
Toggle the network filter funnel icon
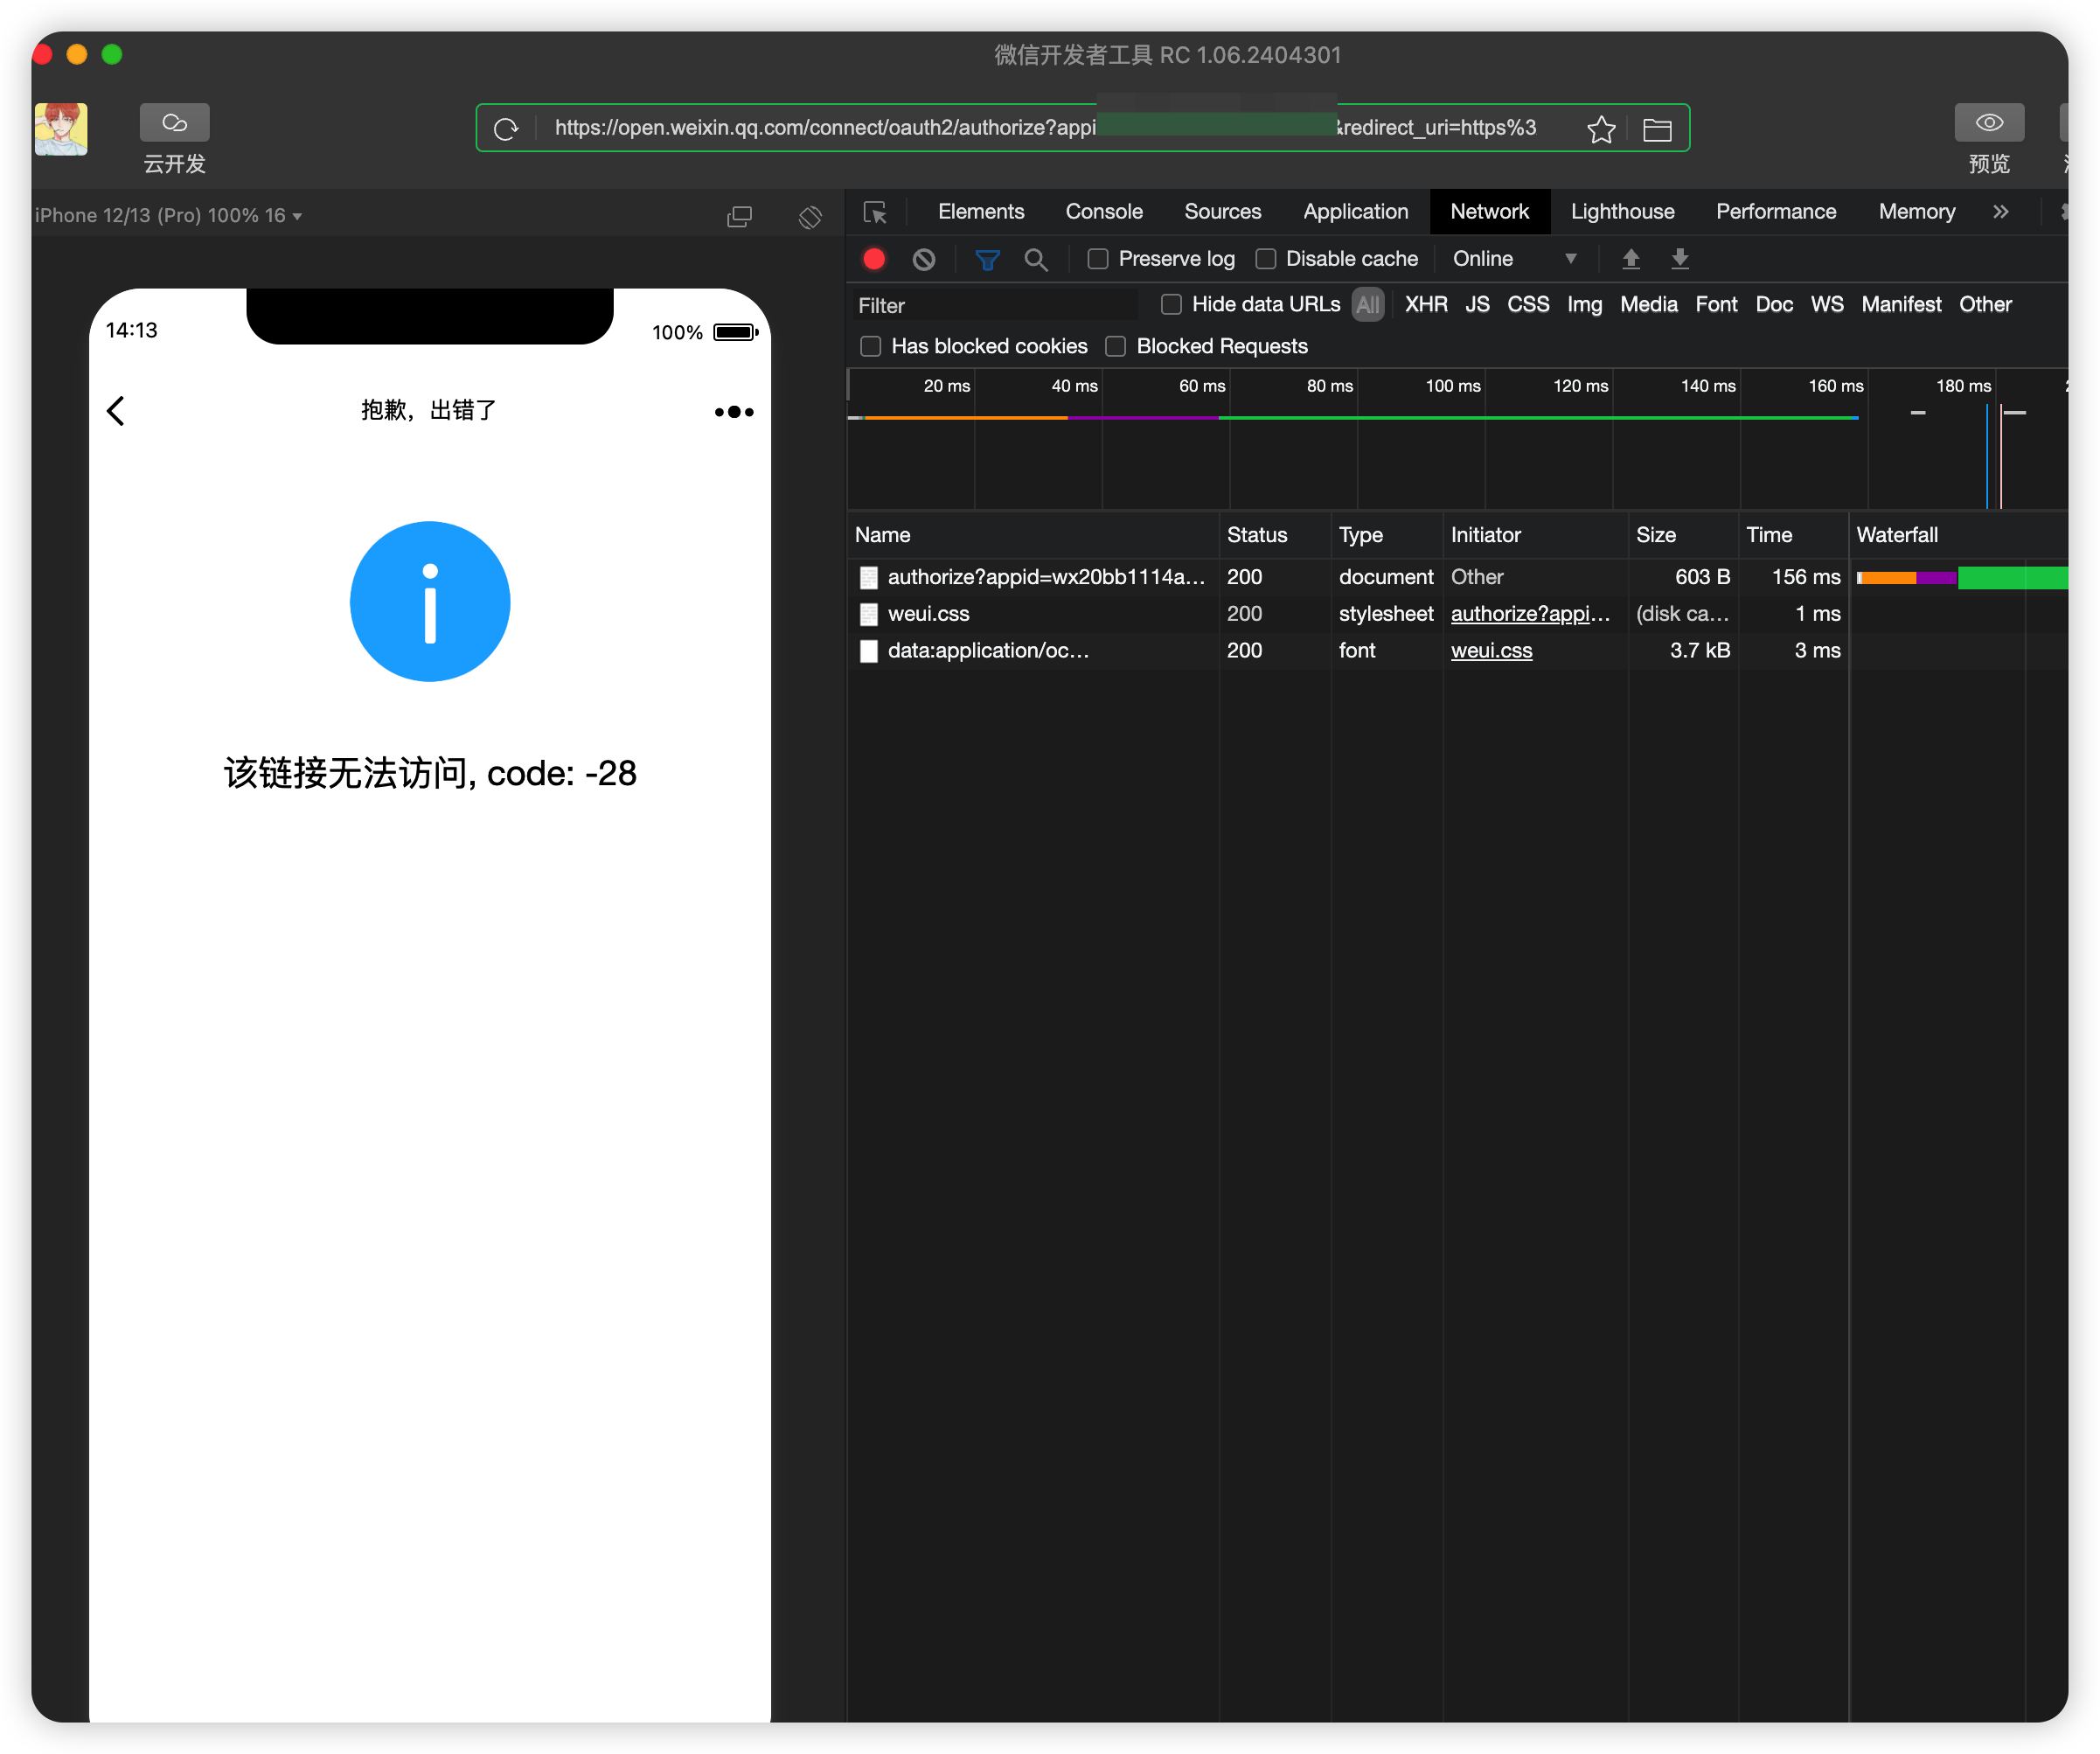click(x=987, y=259)
